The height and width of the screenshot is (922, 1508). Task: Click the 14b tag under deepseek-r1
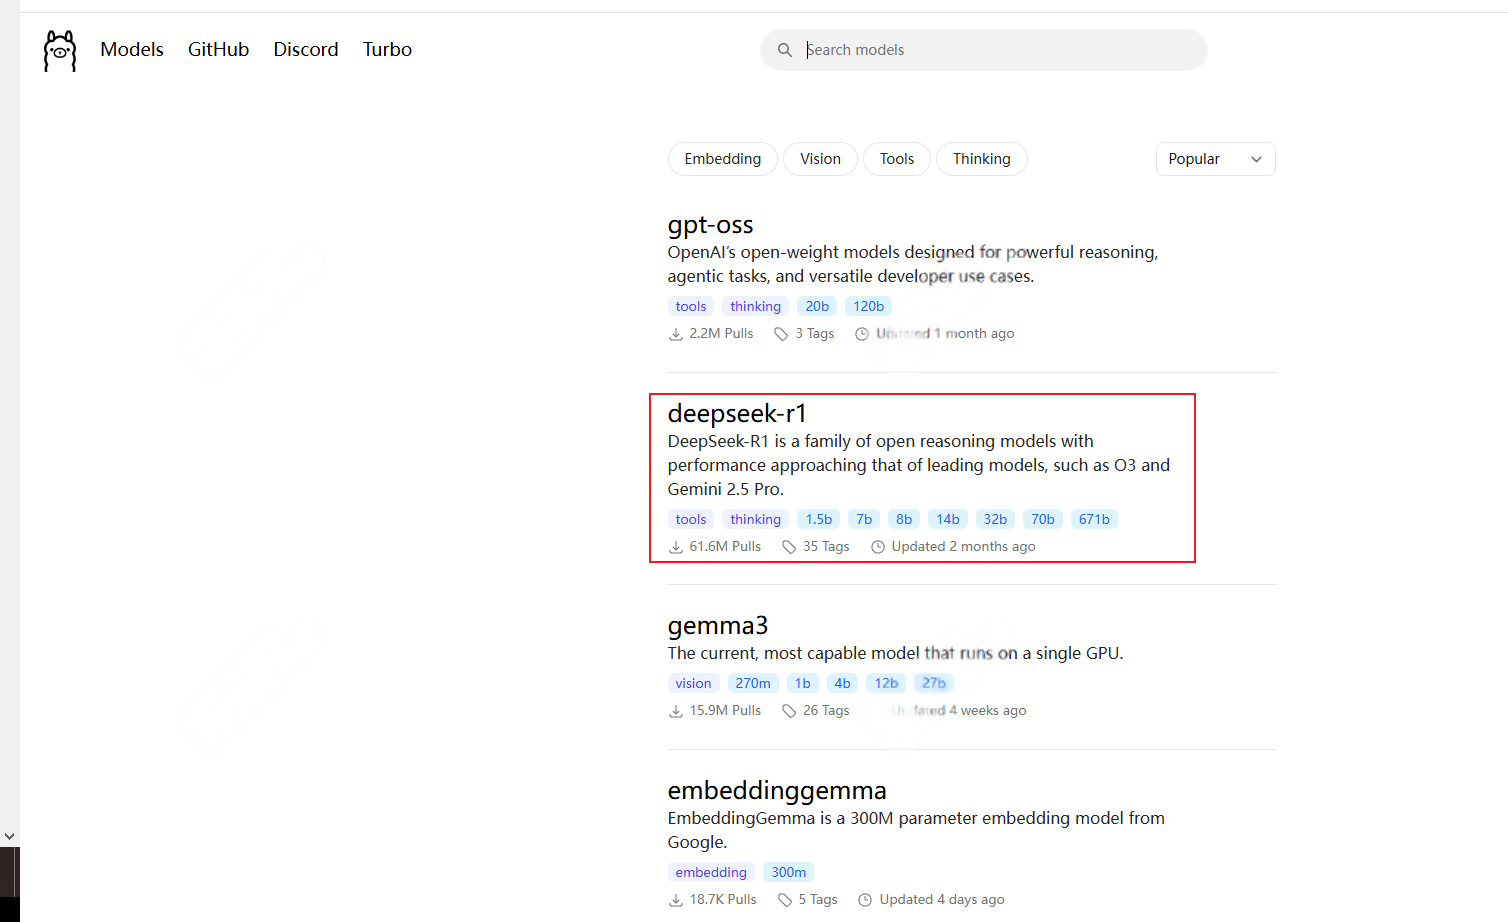[948, 520]
